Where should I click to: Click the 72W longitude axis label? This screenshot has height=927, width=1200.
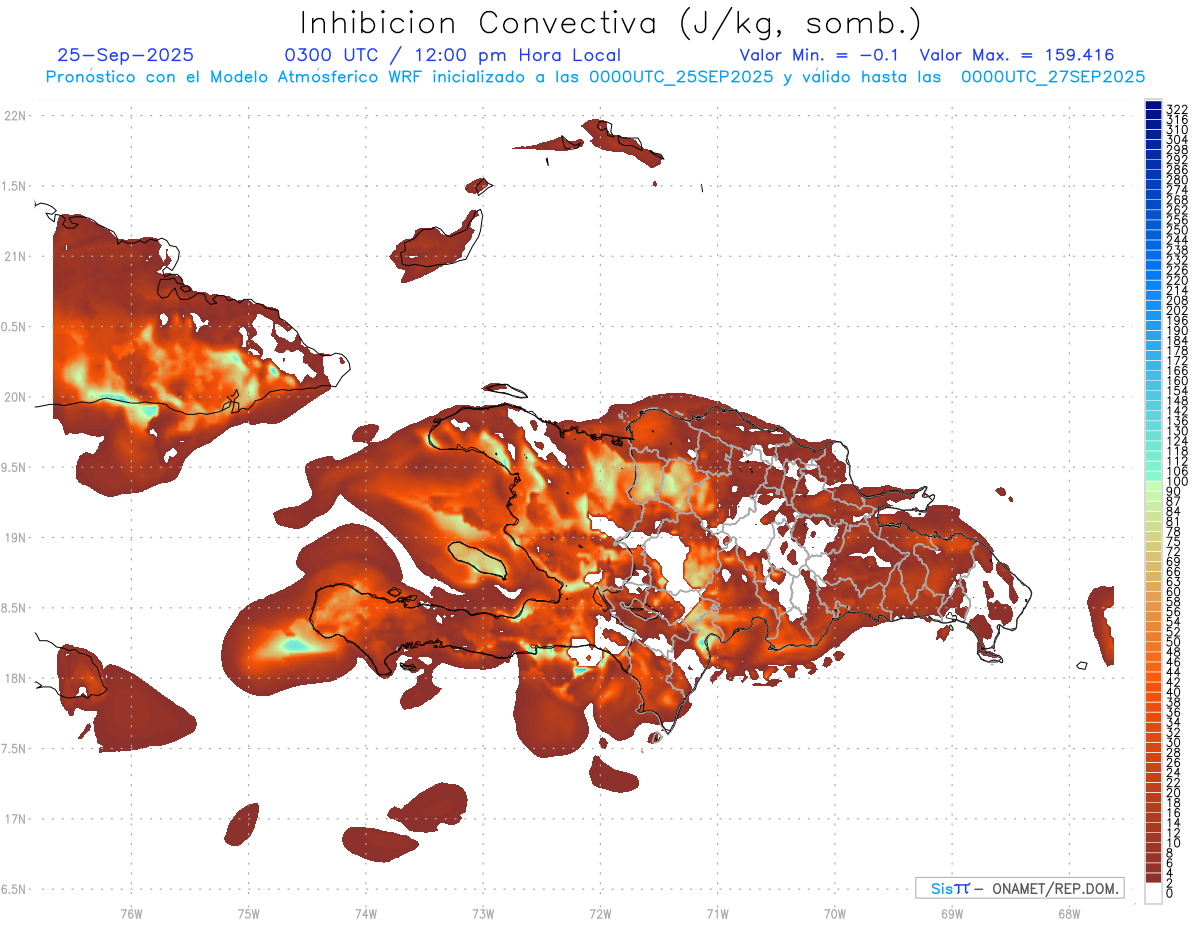(600, 913)
